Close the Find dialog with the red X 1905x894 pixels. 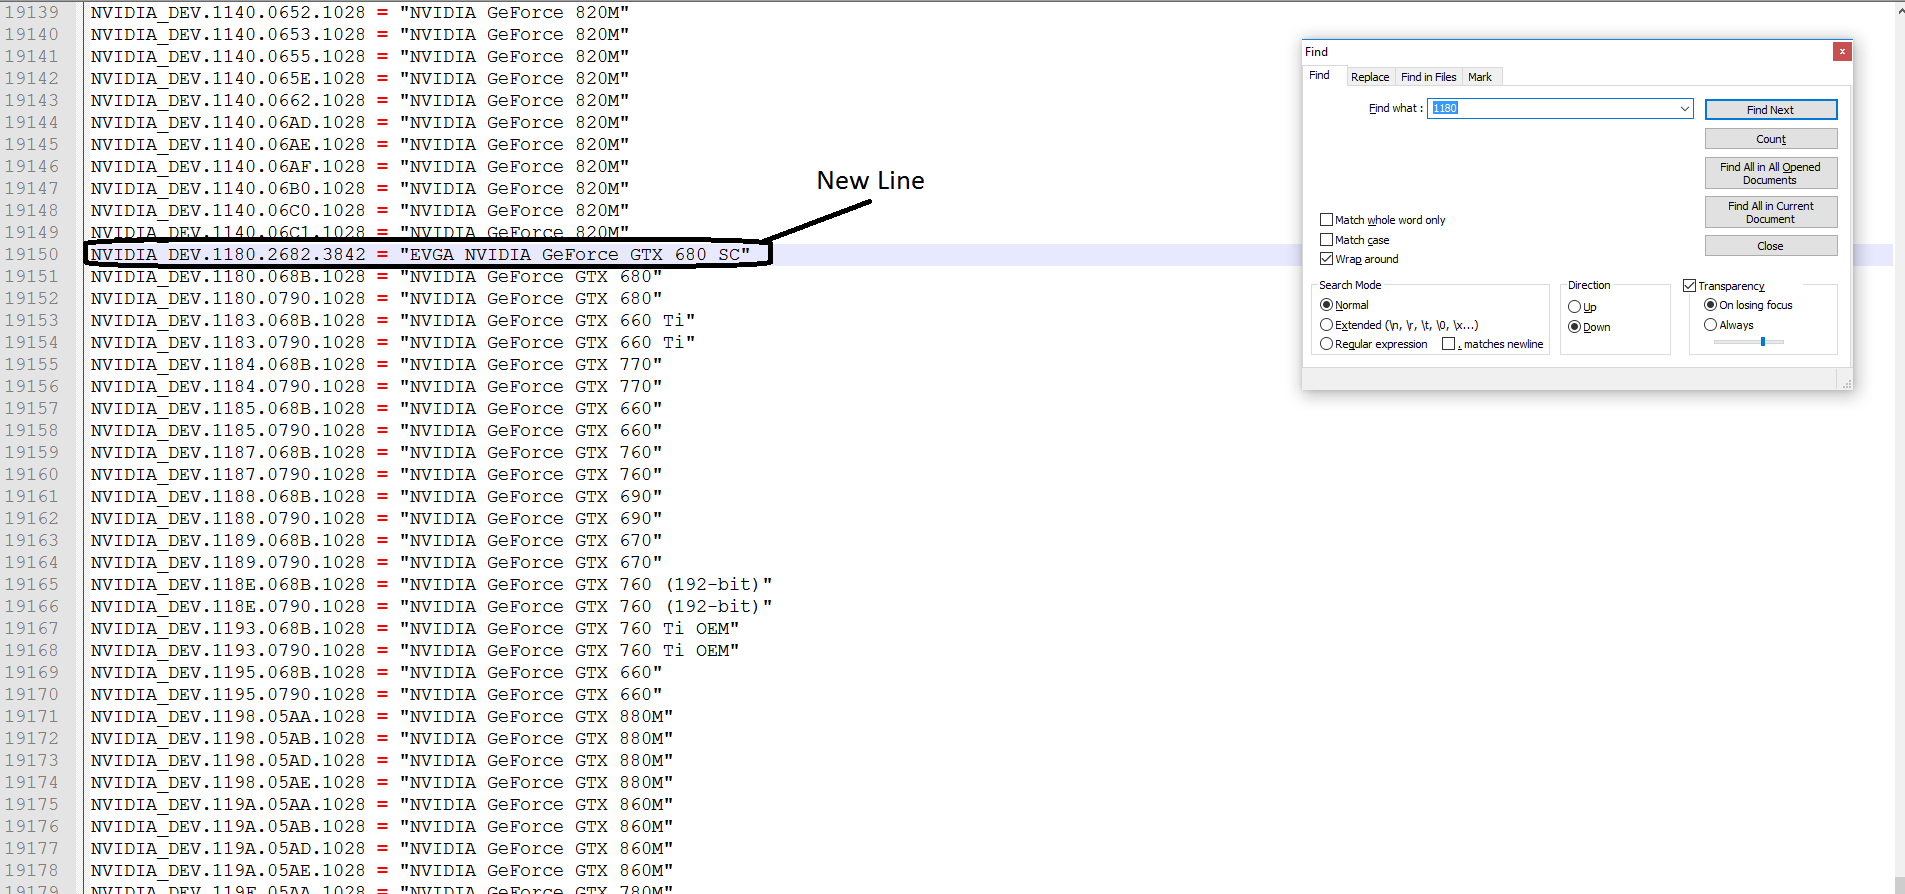[1842, 51]
